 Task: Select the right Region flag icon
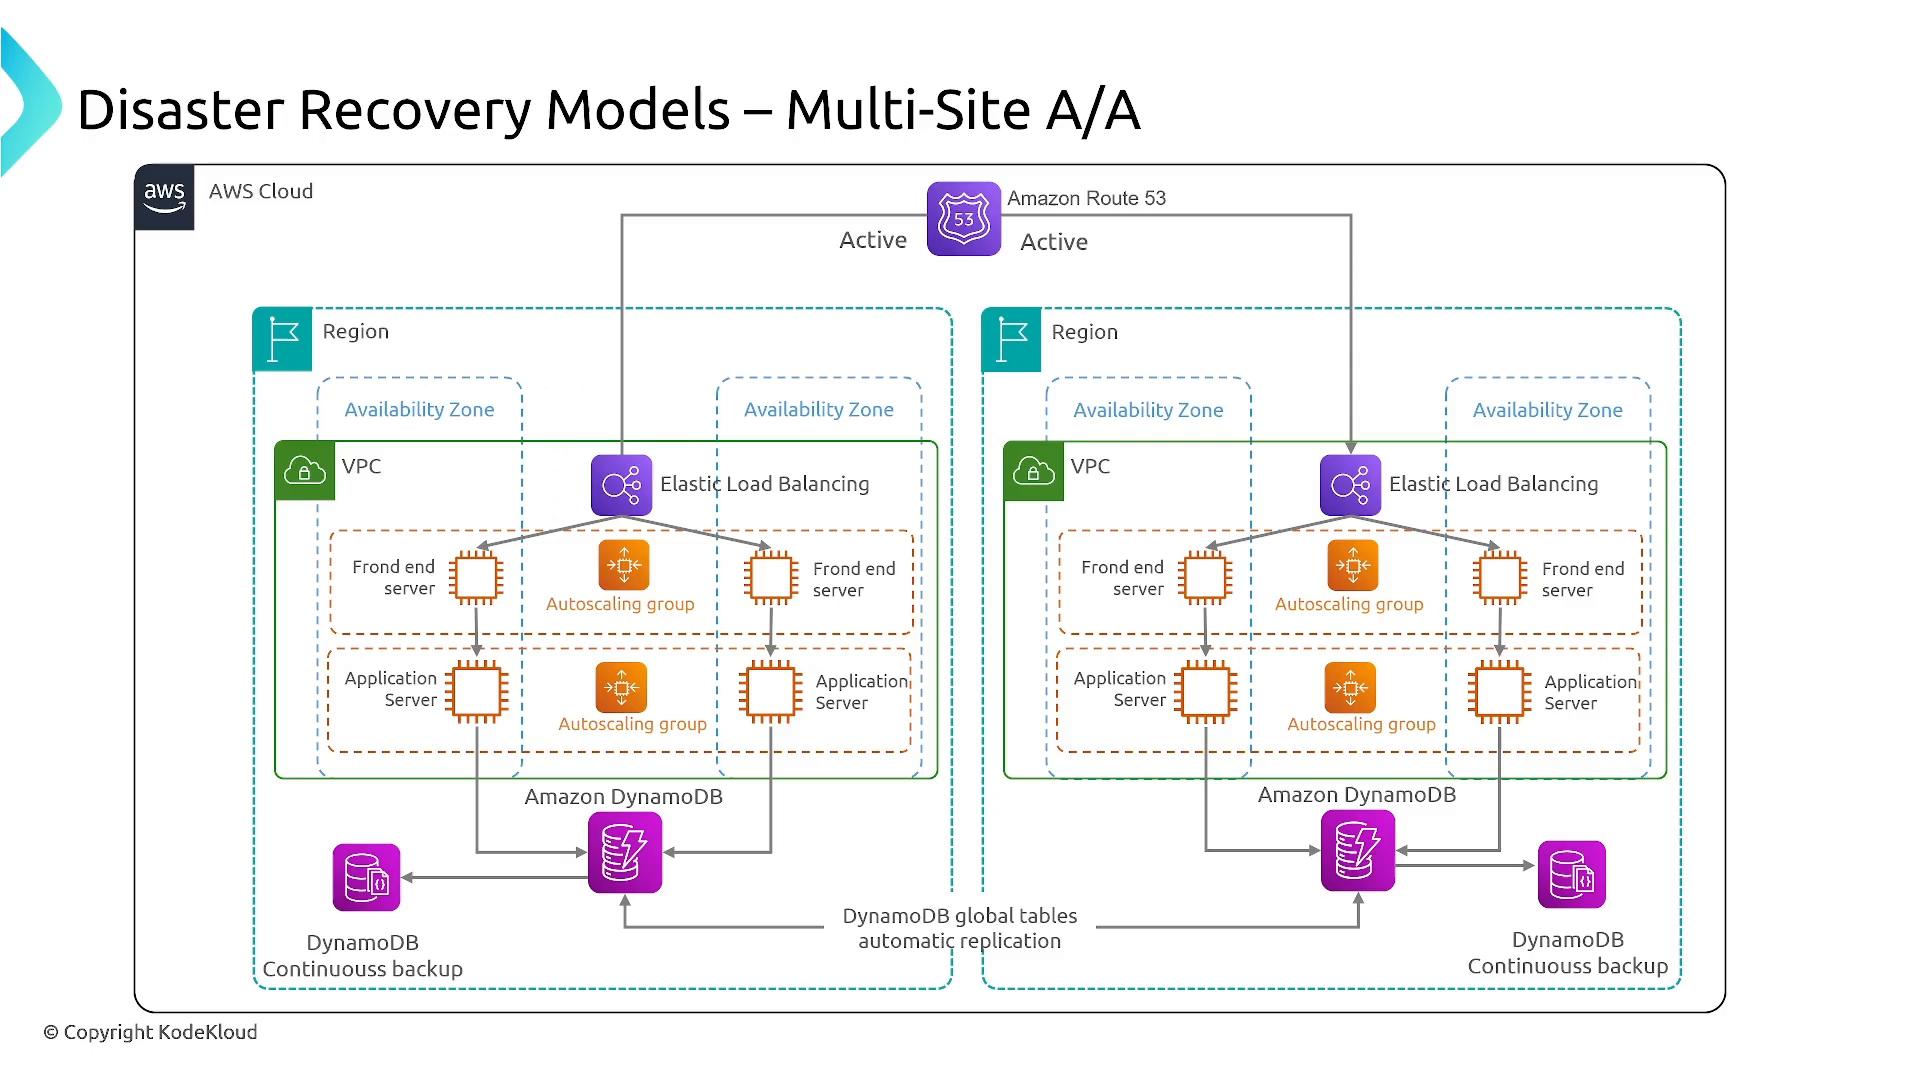1011,340
